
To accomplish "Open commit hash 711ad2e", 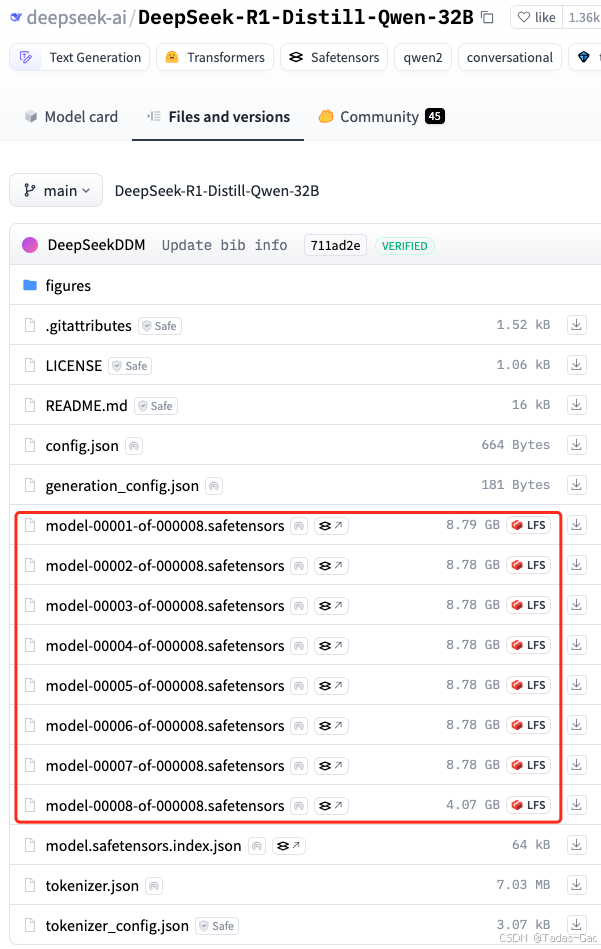I will 335,245.
